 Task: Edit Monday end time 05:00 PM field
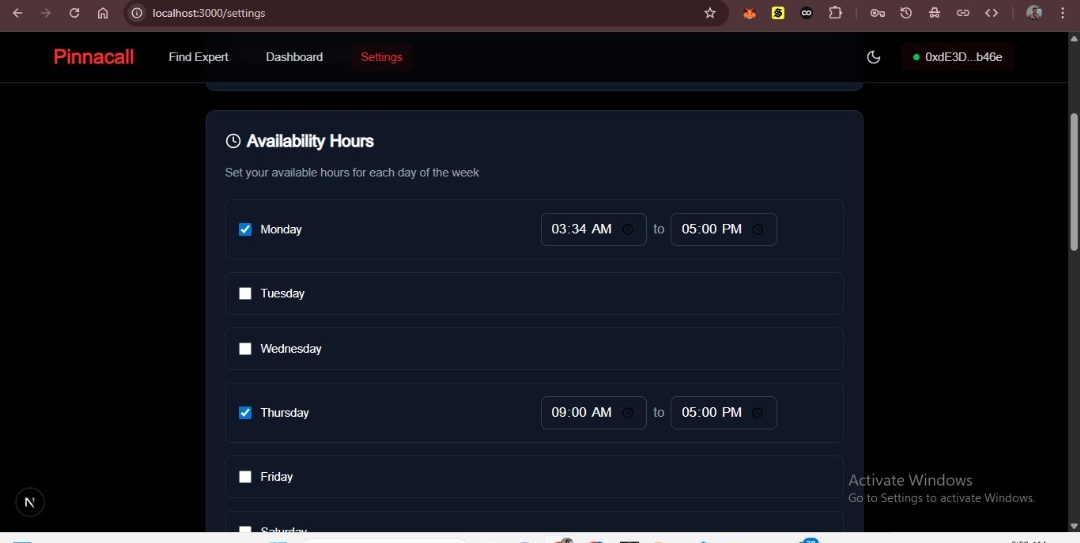(x=723, y=229)
